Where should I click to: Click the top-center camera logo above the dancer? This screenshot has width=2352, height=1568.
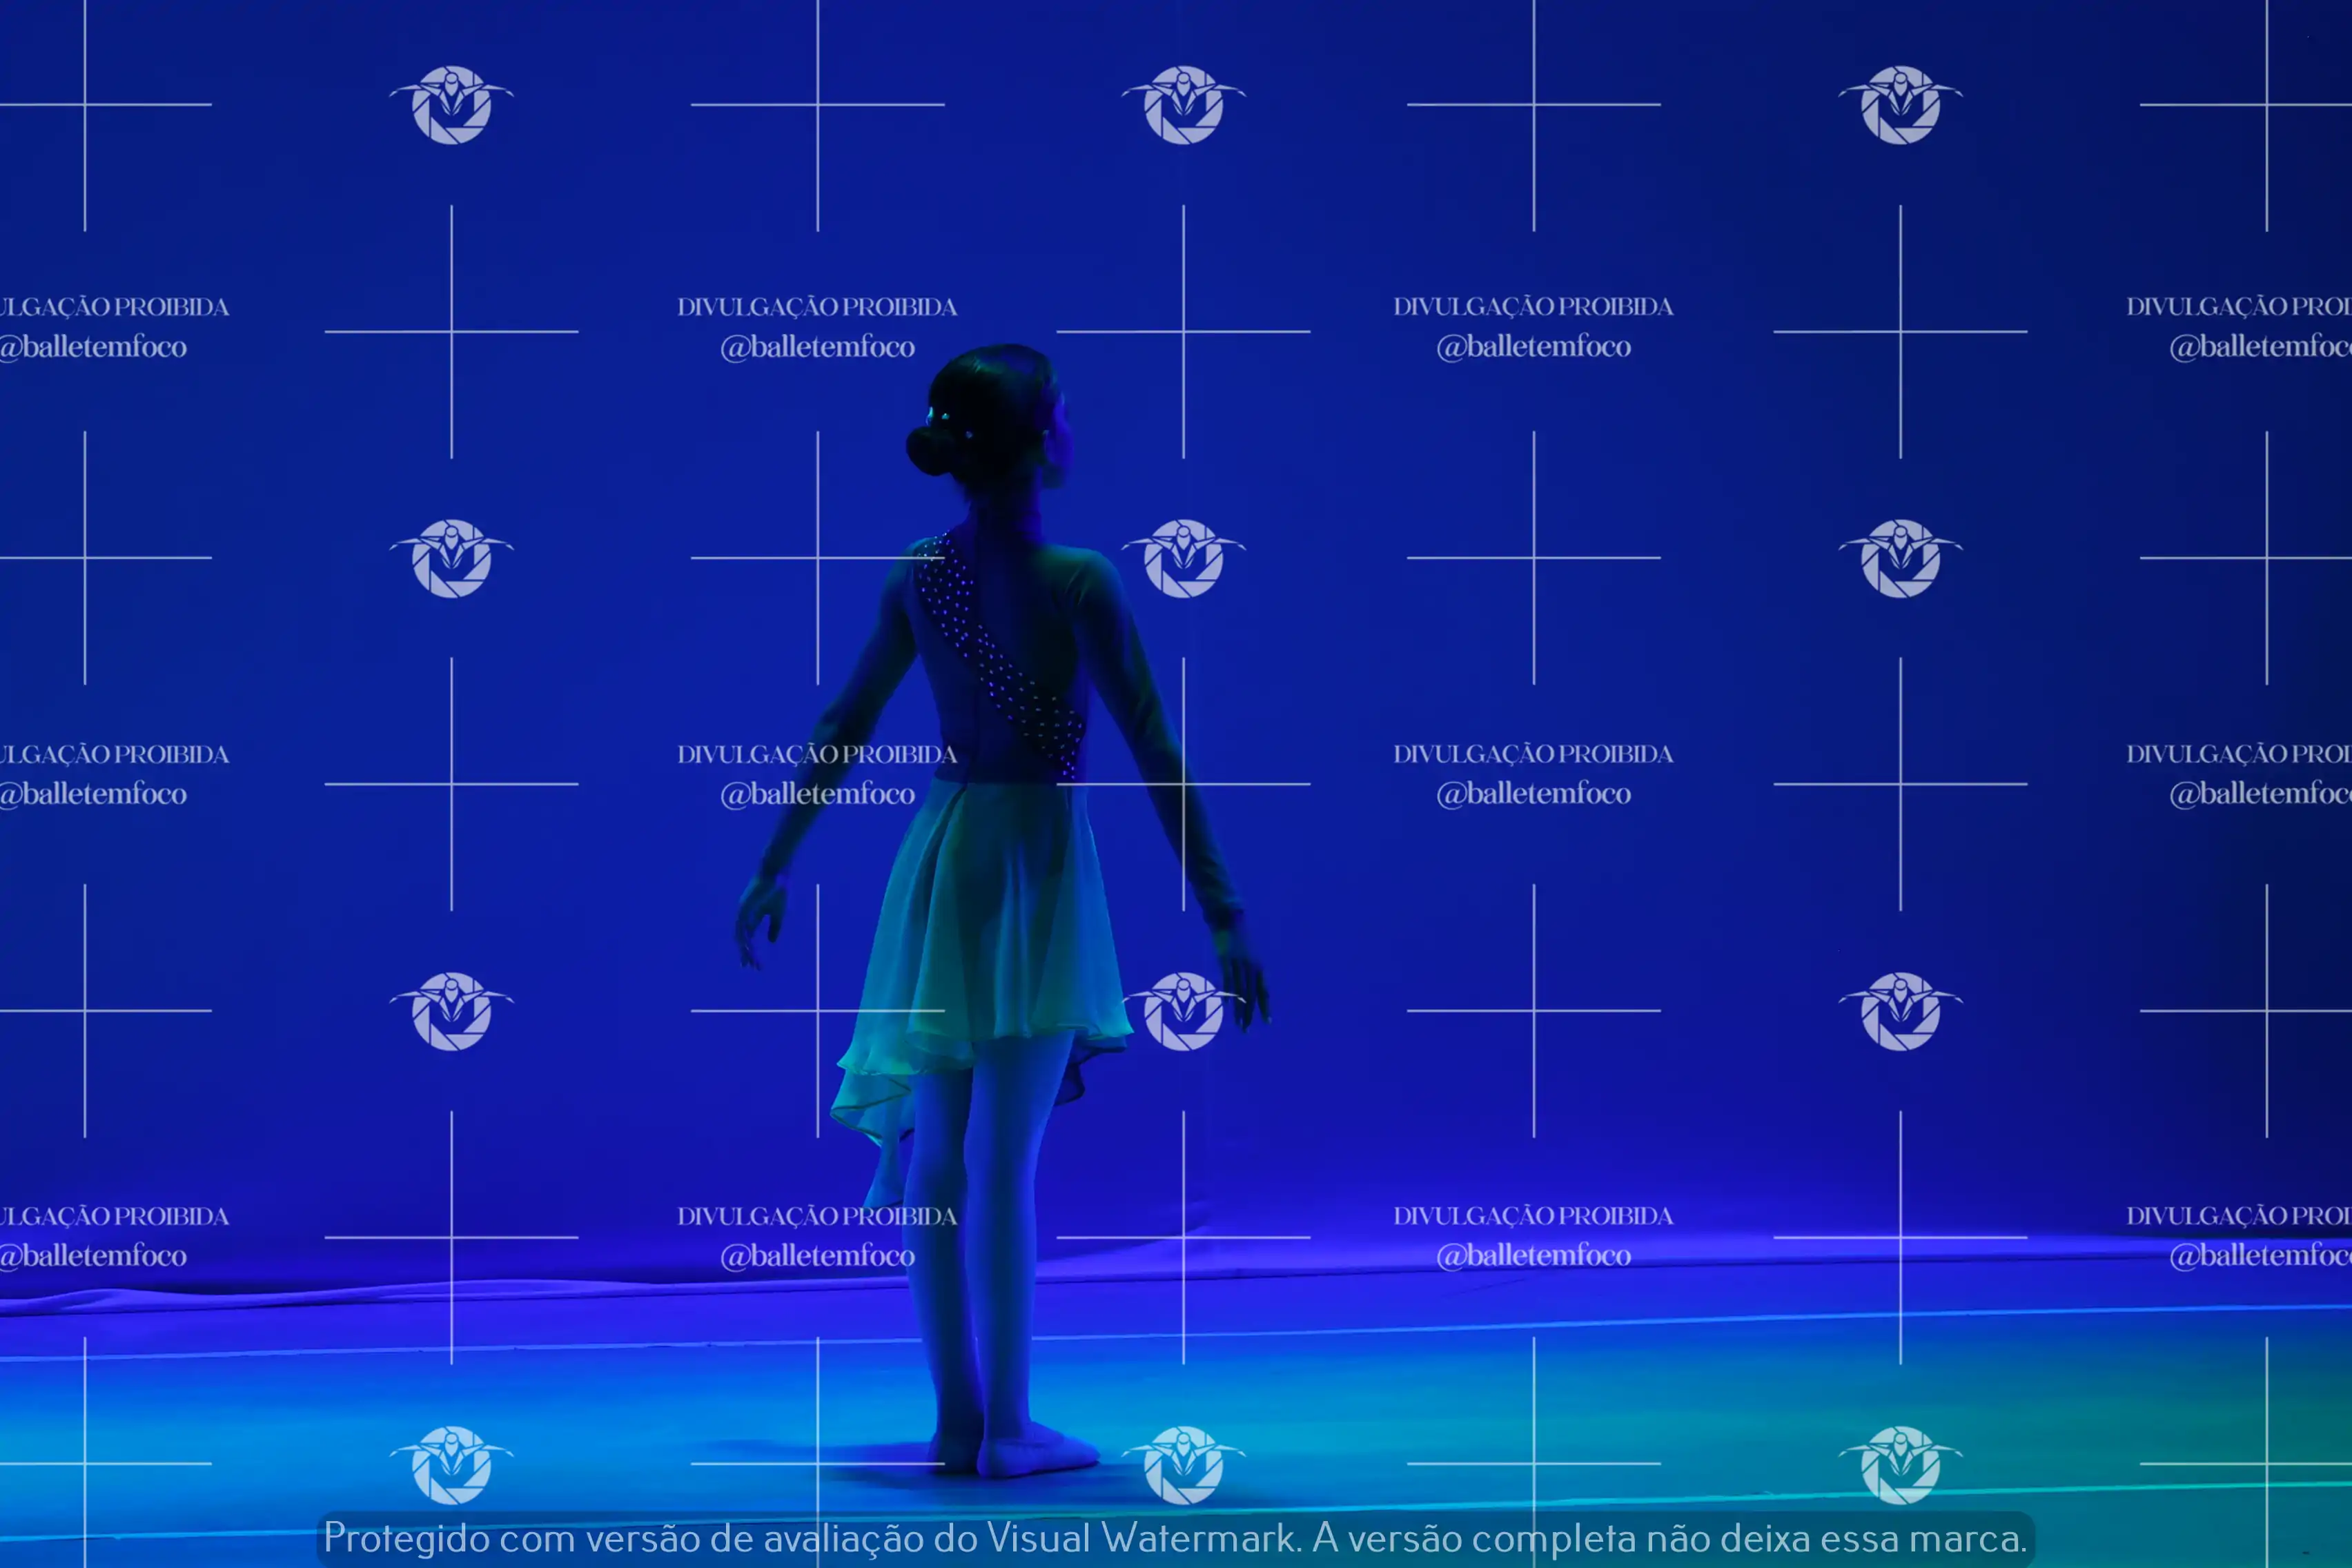1183,105
